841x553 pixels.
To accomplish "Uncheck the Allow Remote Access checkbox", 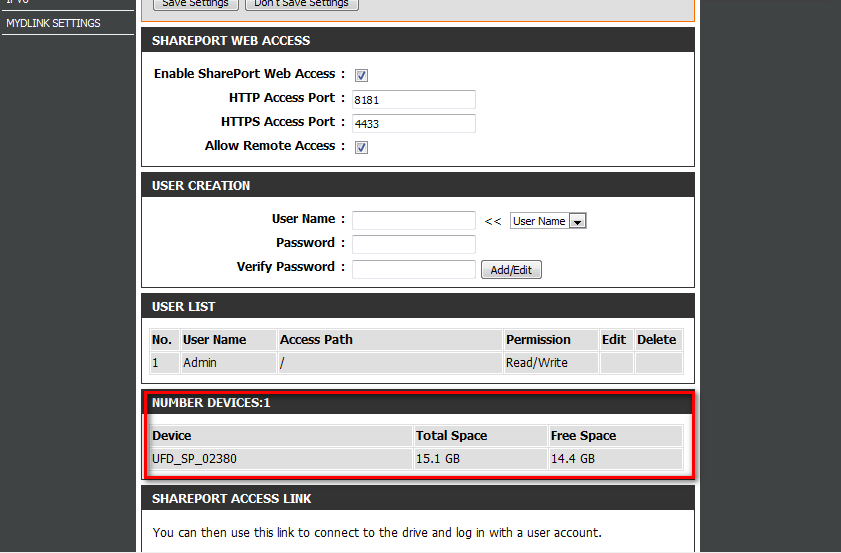I will click(362, 147).
